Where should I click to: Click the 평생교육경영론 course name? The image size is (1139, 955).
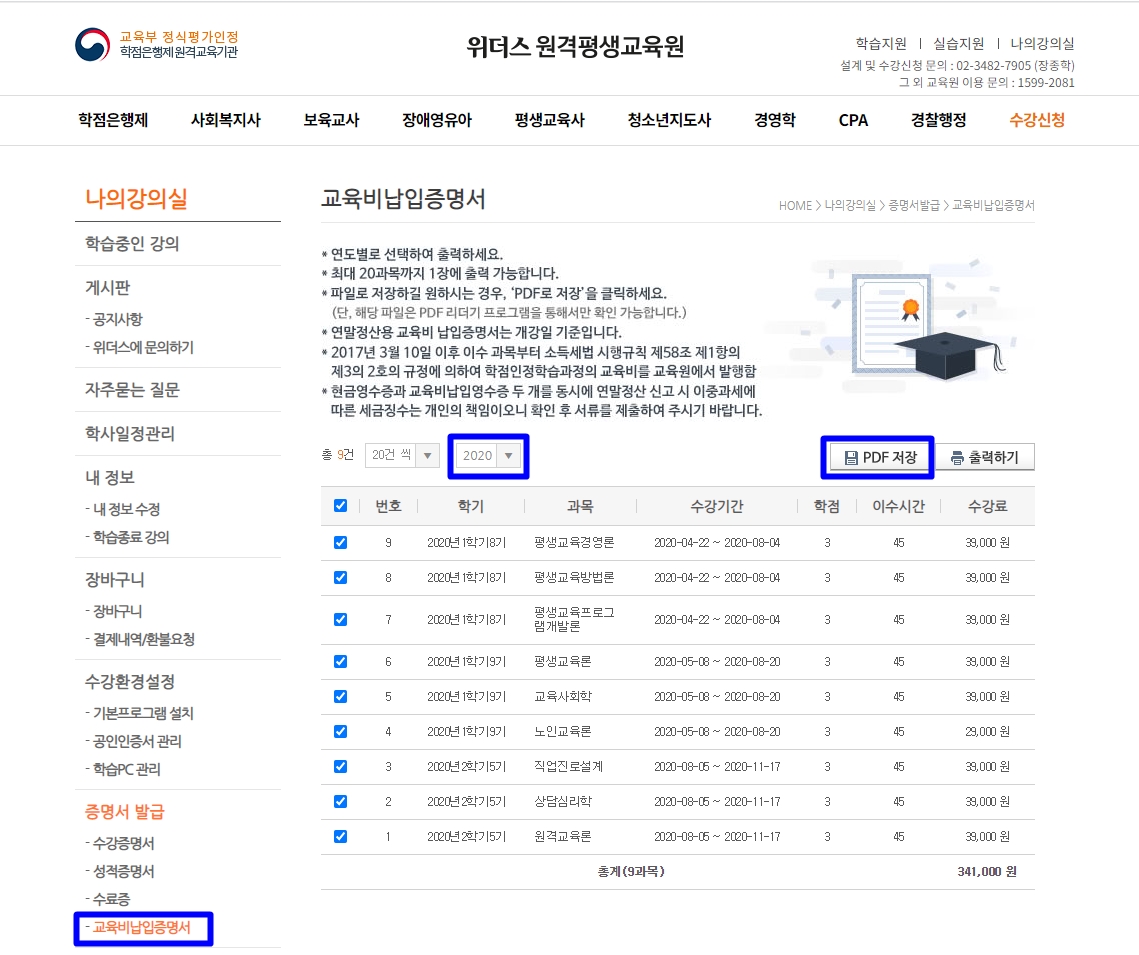574,542
